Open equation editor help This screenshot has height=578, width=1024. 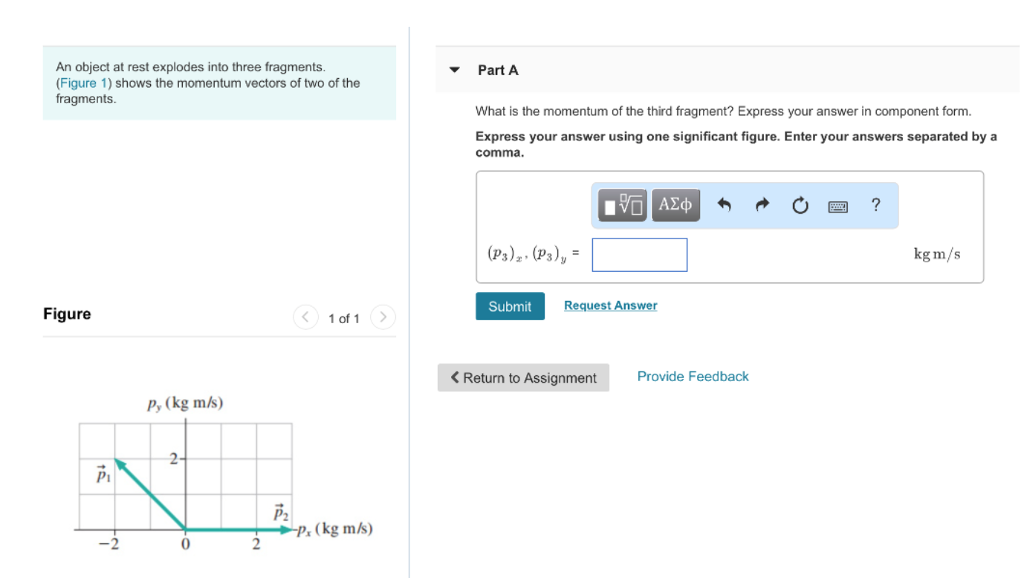[x=875, y=205]
